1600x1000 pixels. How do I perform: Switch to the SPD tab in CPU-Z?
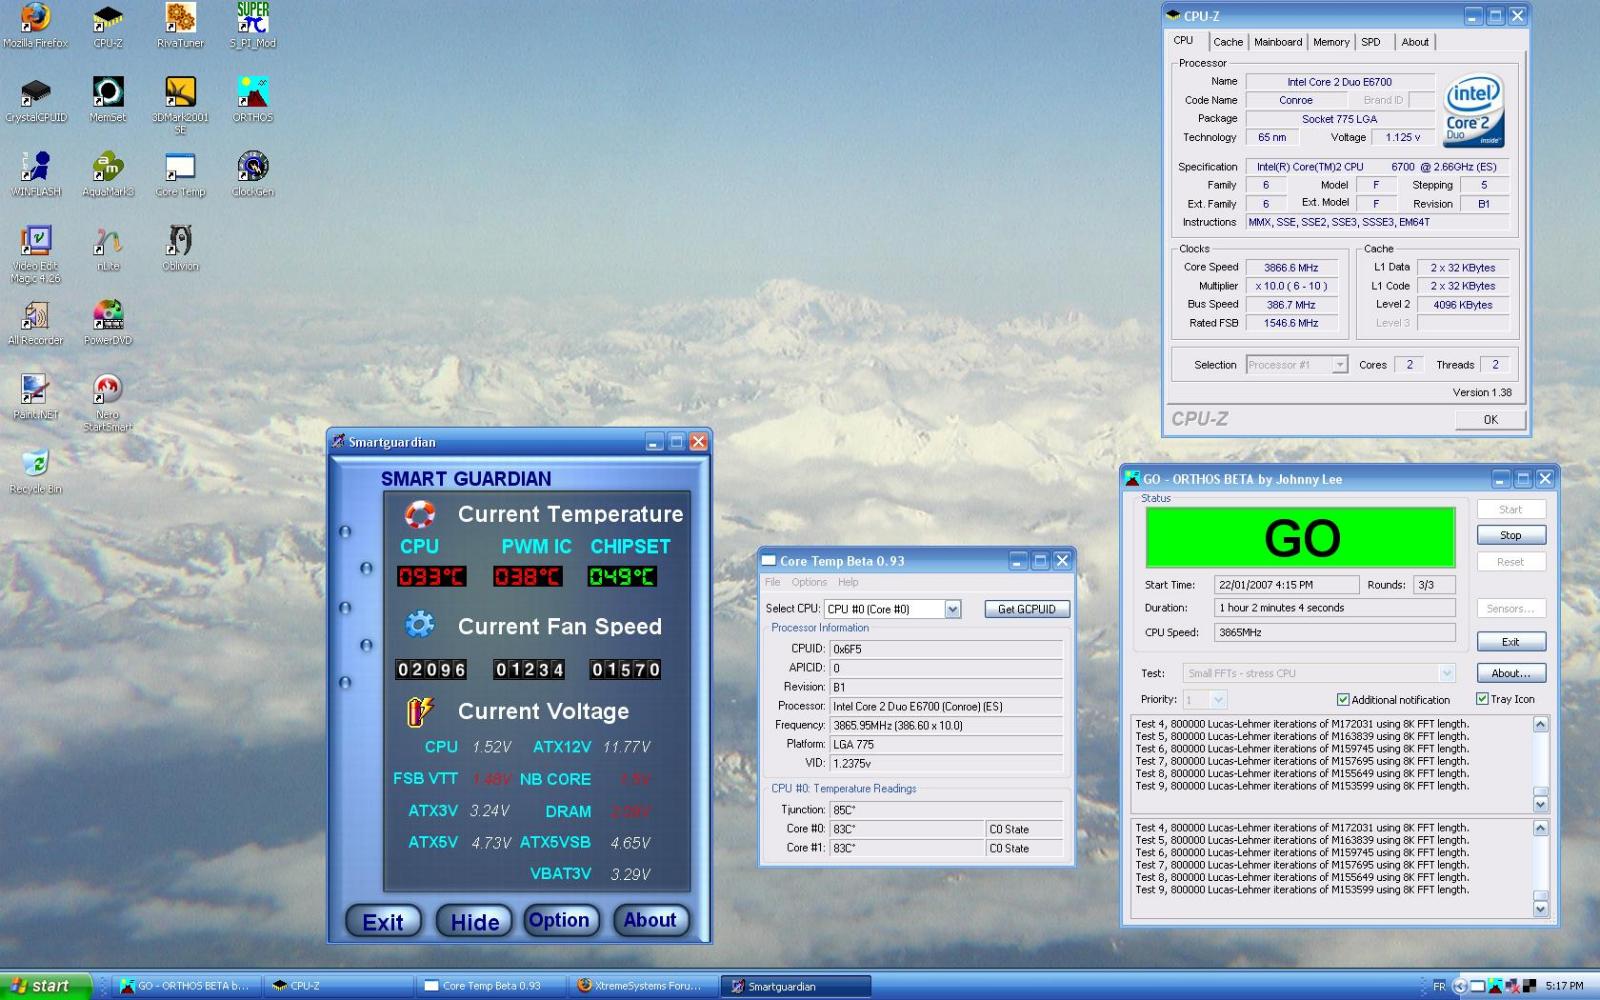pos(1371,42)
